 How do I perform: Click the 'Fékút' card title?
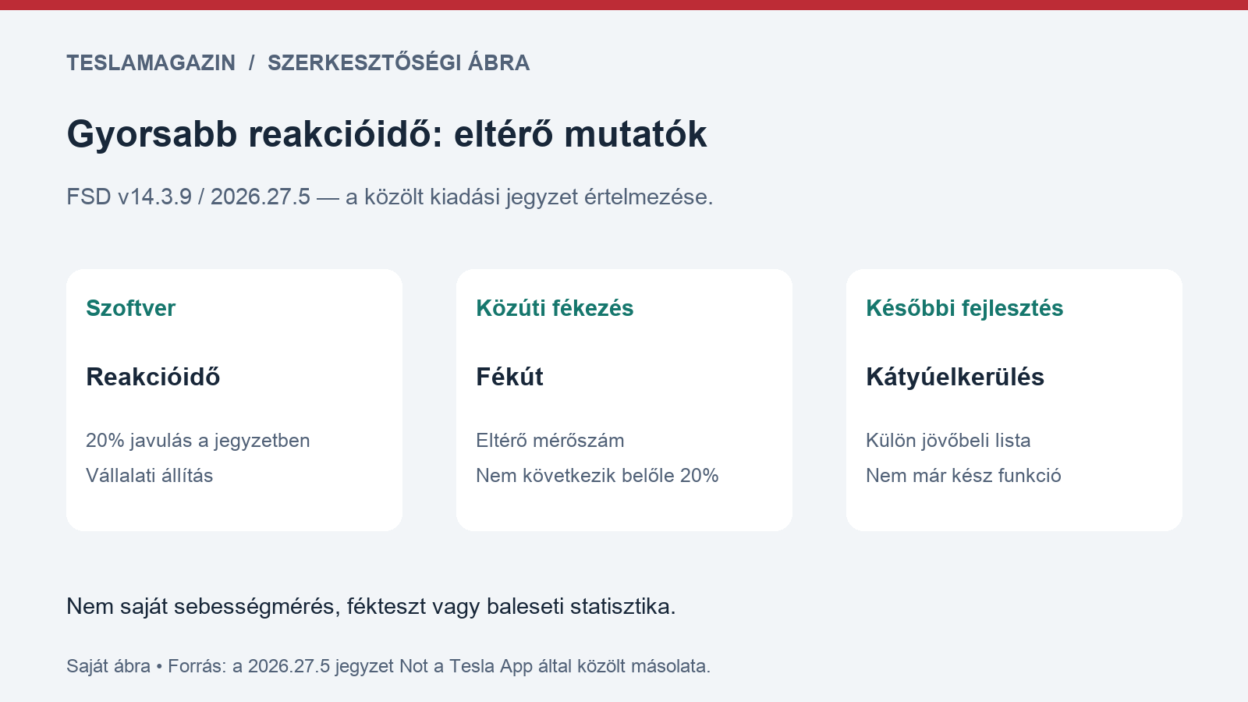pos(510,377)
